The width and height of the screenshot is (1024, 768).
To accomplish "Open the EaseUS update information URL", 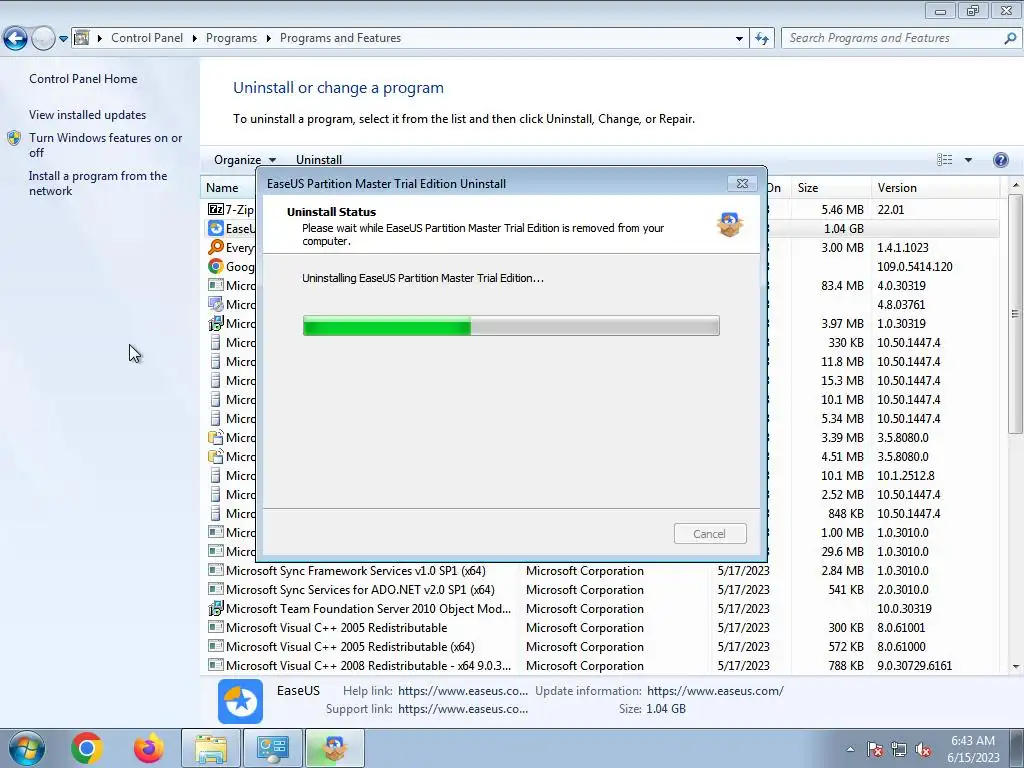I will click(x=715, y=691).
